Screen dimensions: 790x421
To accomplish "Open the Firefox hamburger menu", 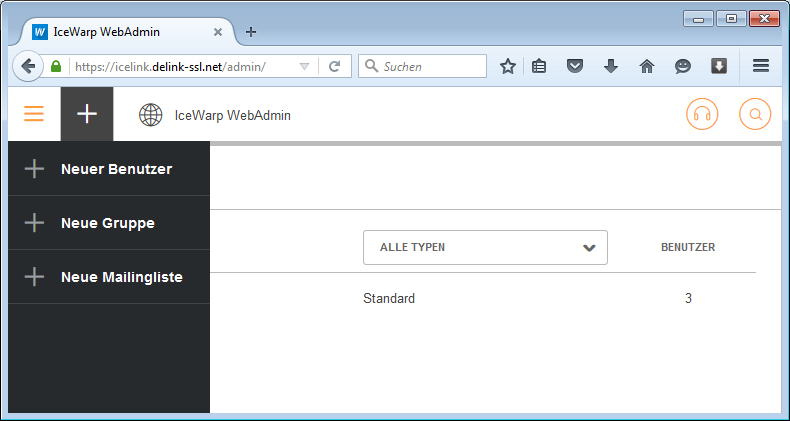I will (x=761, y=66).
